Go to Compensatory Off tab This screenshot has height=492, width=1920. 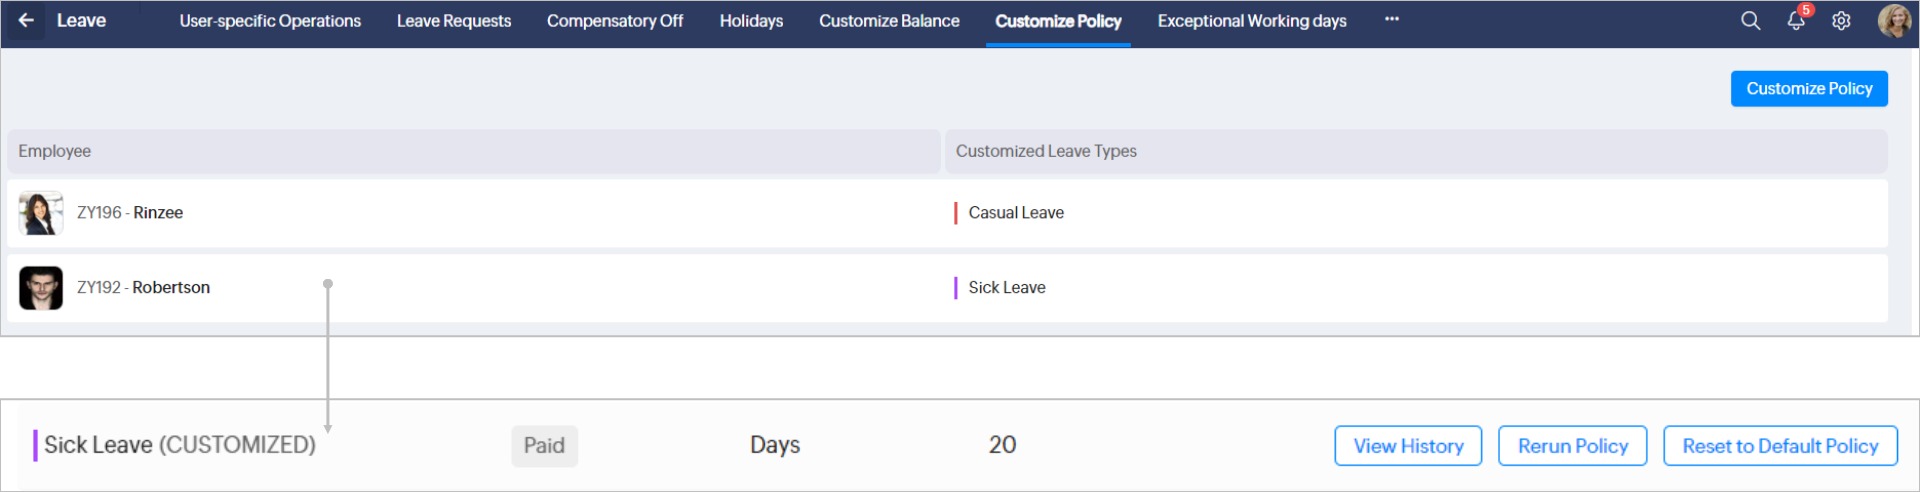(x=615, y=21)
